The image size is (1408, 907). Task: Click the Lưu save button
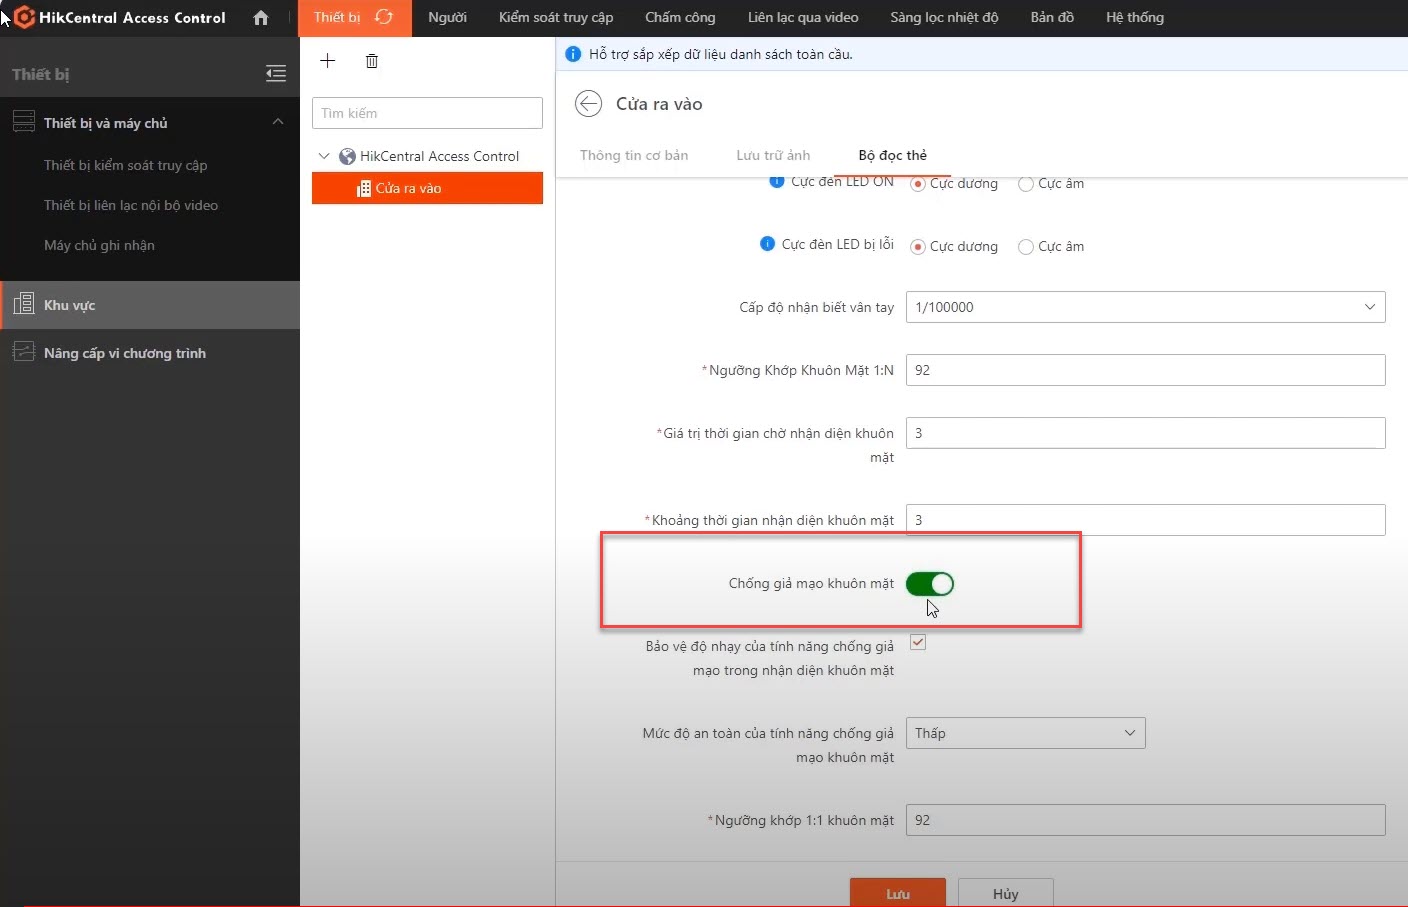point(897,893)
